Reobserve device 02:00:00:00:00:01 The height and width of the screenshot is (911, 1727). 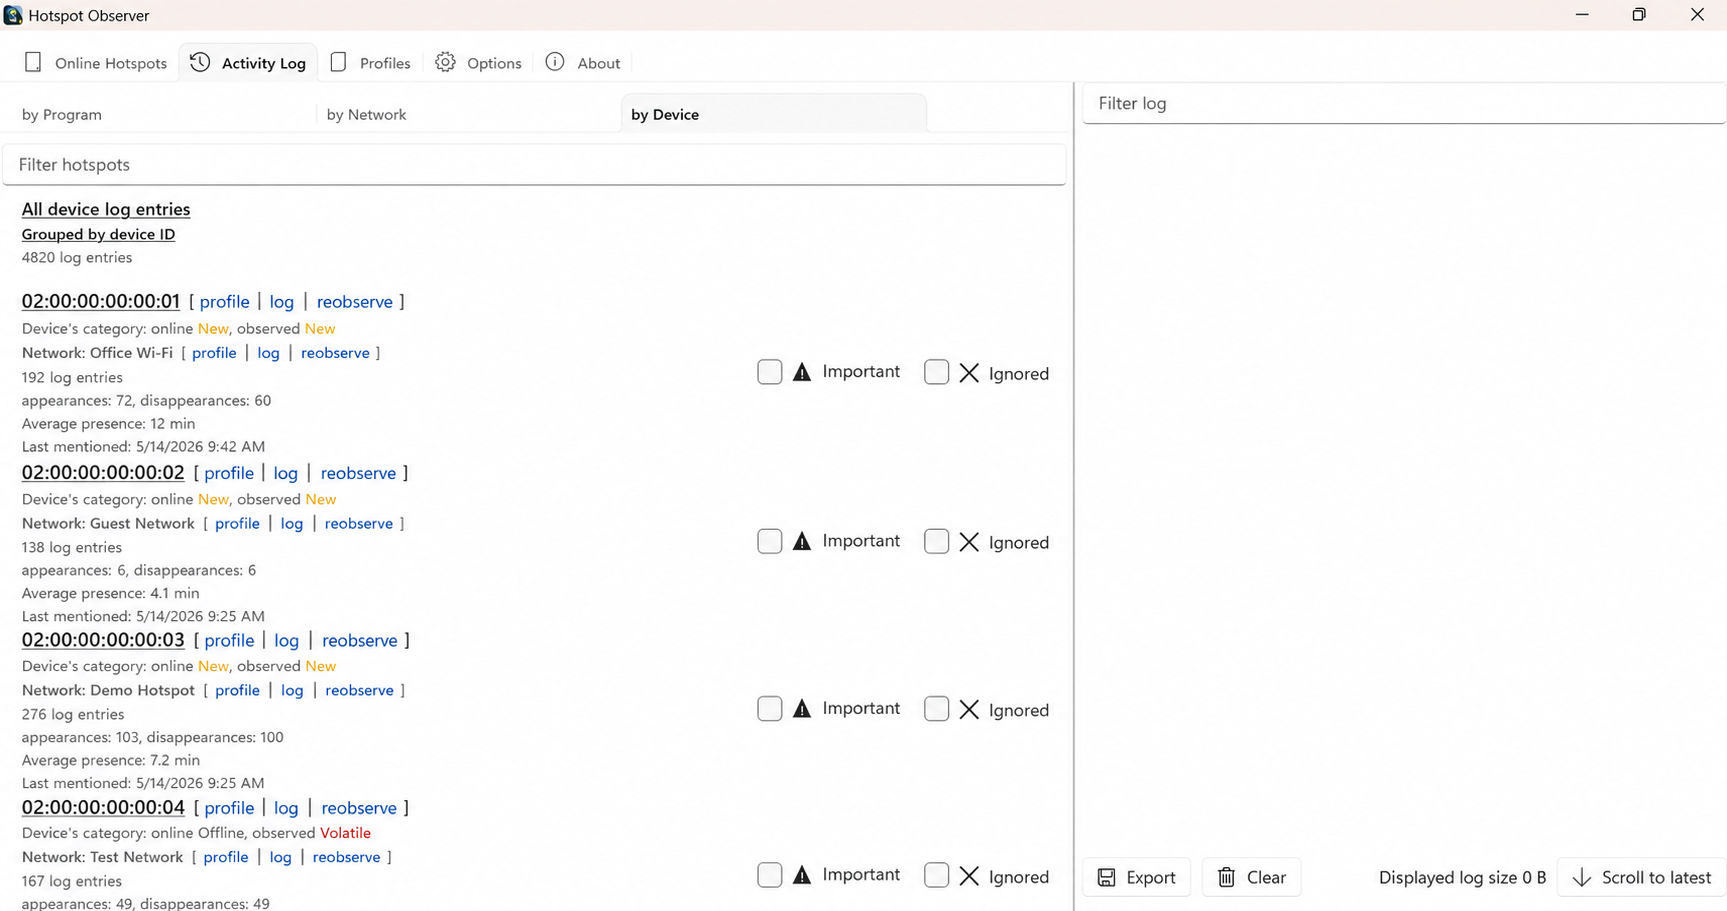point(355,302)
